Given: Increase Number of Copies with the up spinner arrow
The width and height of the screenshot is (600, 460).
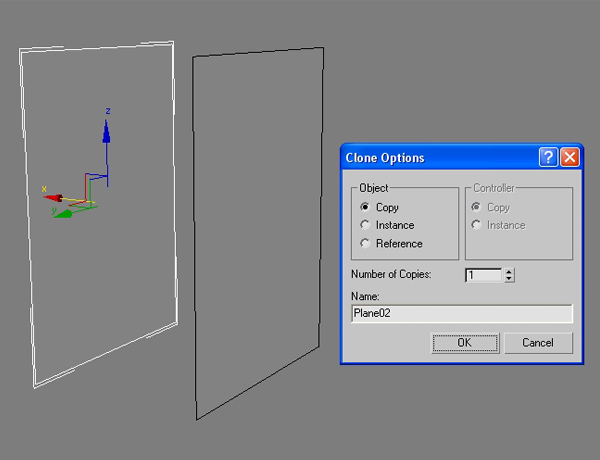Looking at the screenshot, I should coord(509,271).
